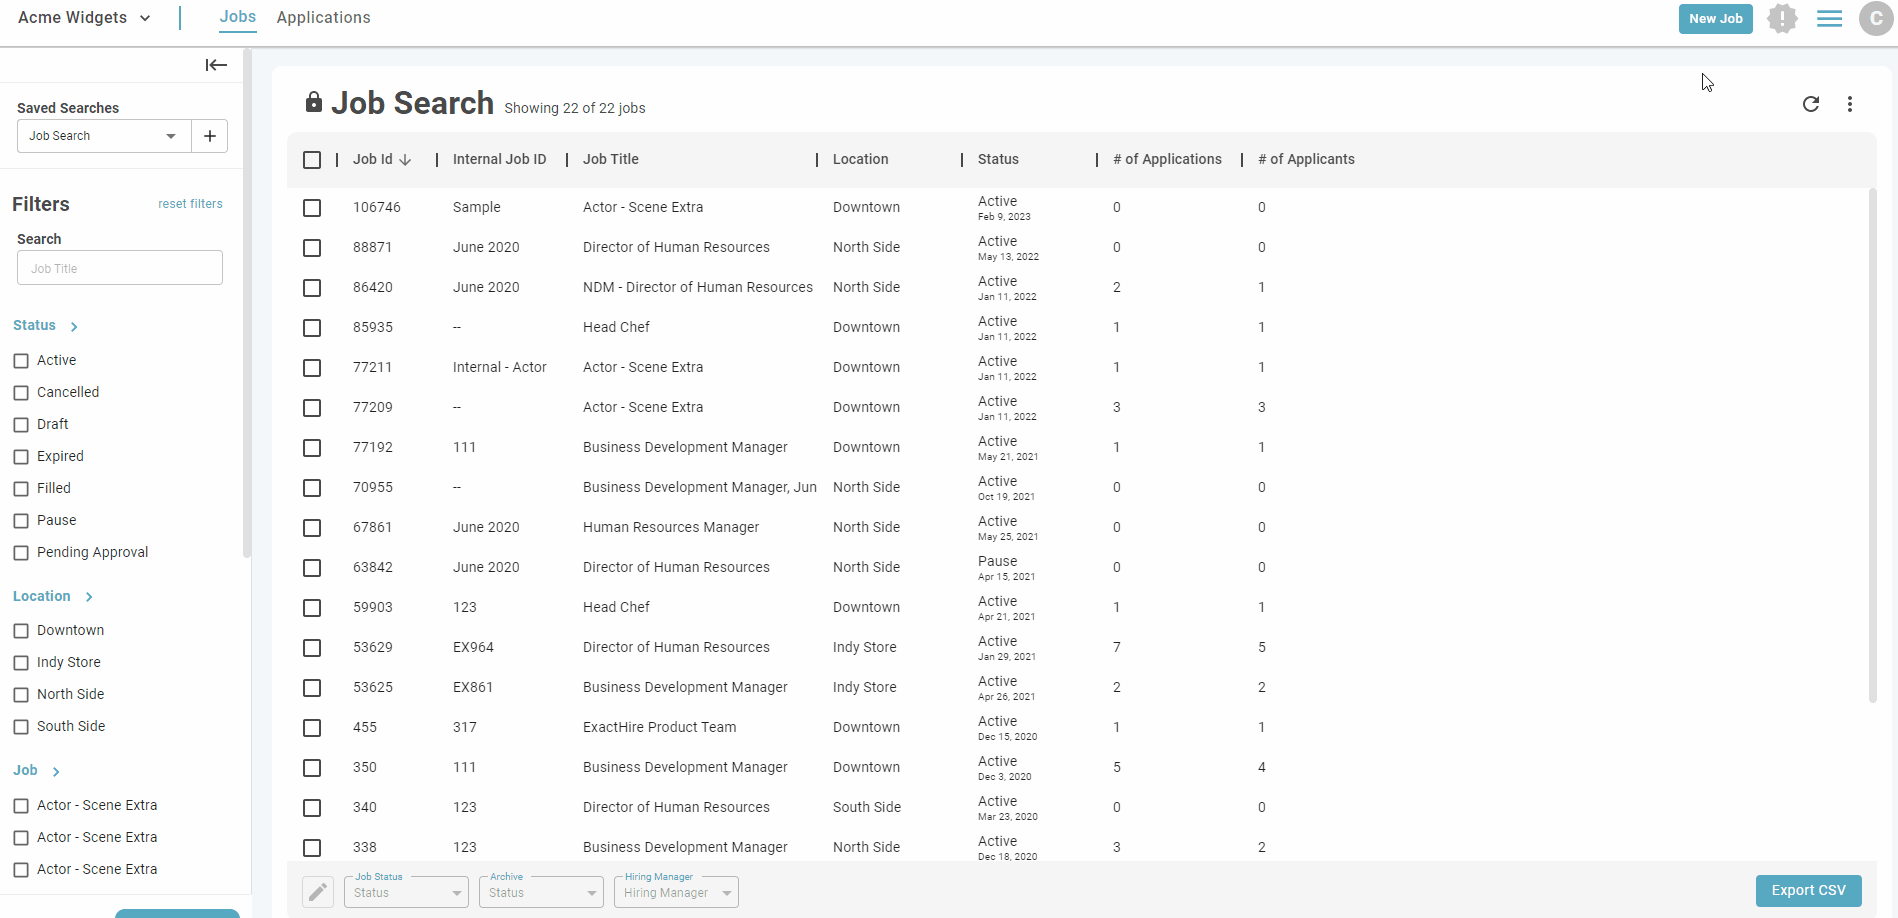Click the Export CSV button
This screenshot has width=1898, height=918.
point(1808,890)
